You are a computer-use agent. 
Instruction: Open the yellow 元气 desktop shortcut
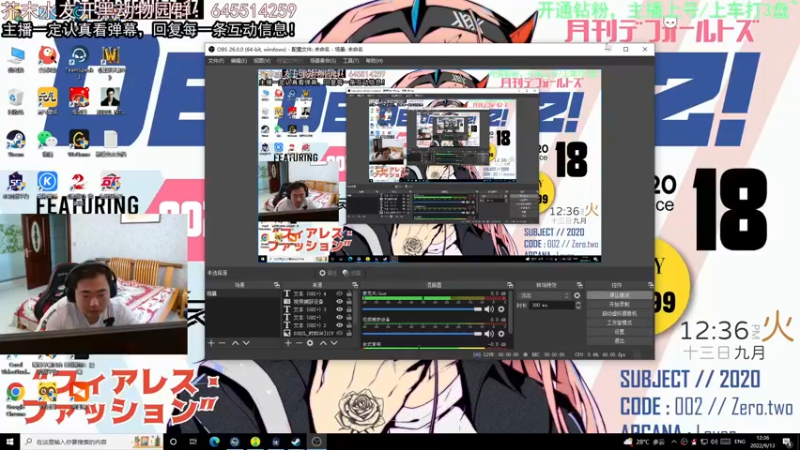[x=47, y=101]
